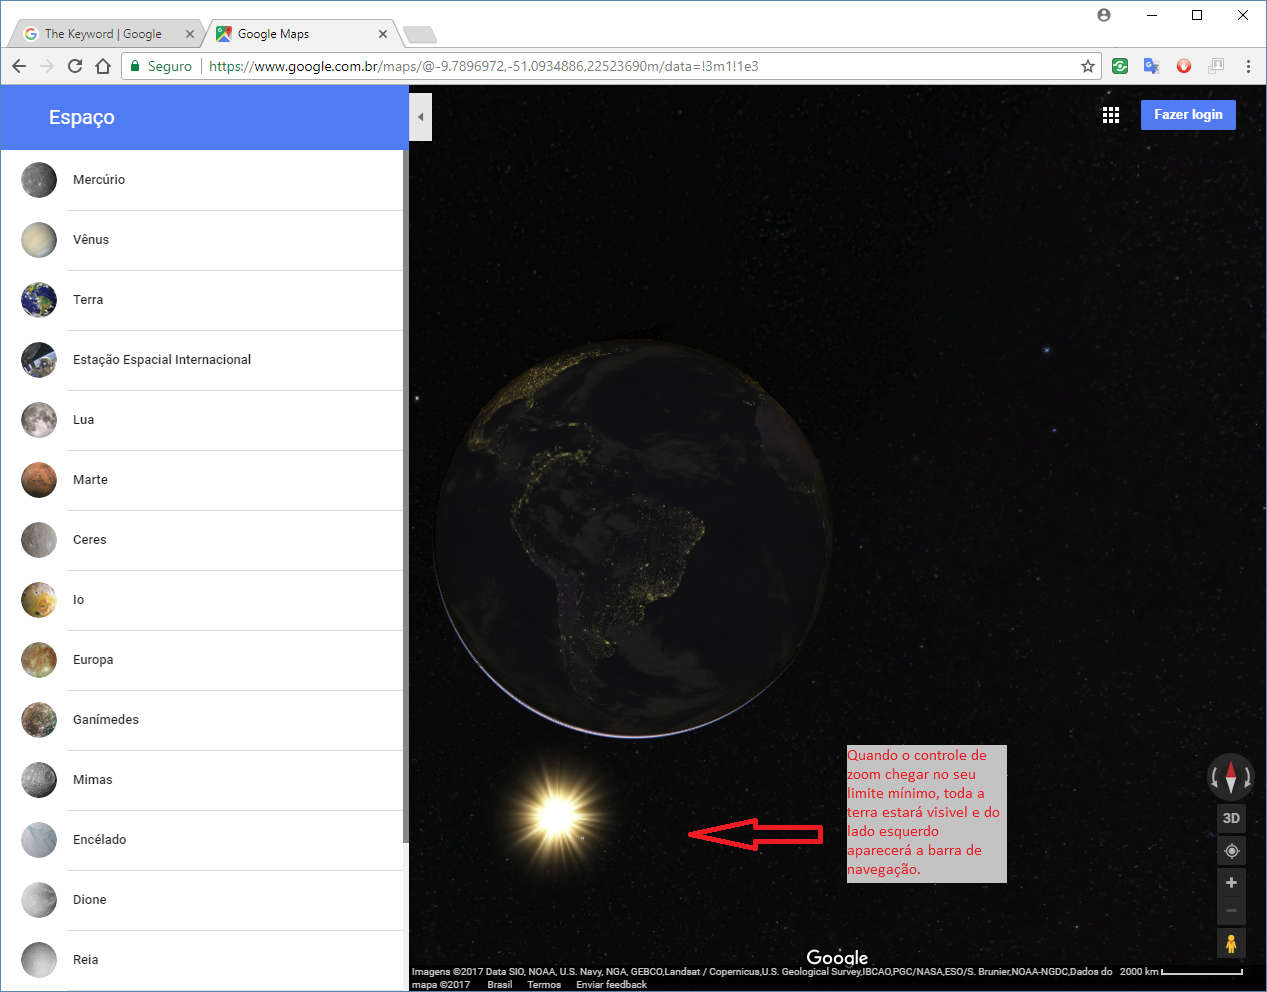The width and height of the screenshot is (1267, 992).
Task: Open Chrome three-dot menu
Action: pyautogui.click(x=1248, y=66)
